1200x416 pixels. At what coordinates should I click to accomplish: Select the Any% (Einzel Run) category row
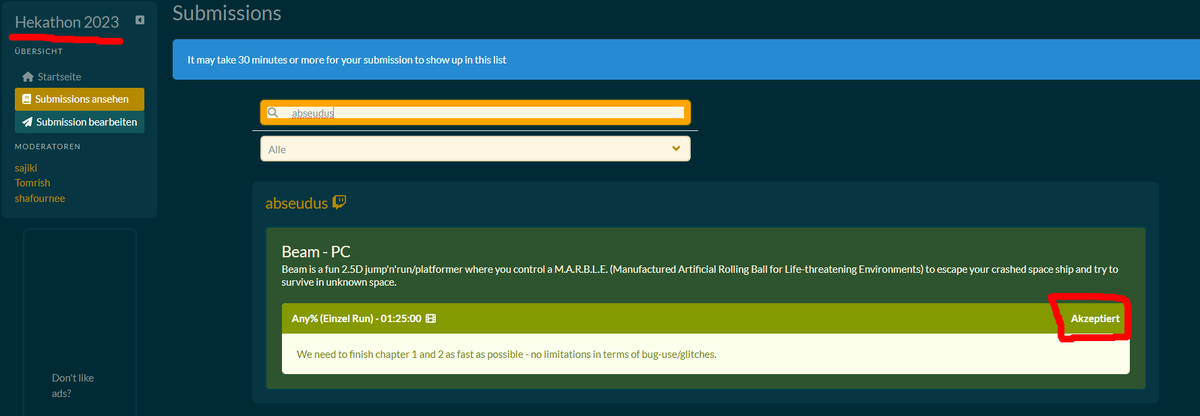click(706, 318)
